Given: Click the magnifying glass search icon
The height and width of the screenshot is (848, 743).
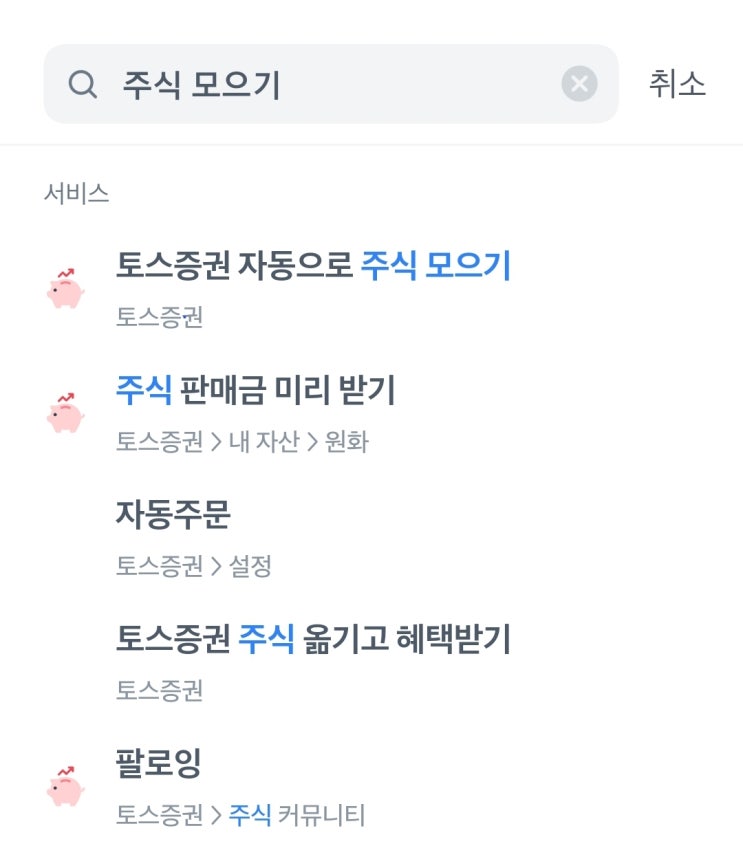Looking at the screenshot, I should tap(82, 84).
